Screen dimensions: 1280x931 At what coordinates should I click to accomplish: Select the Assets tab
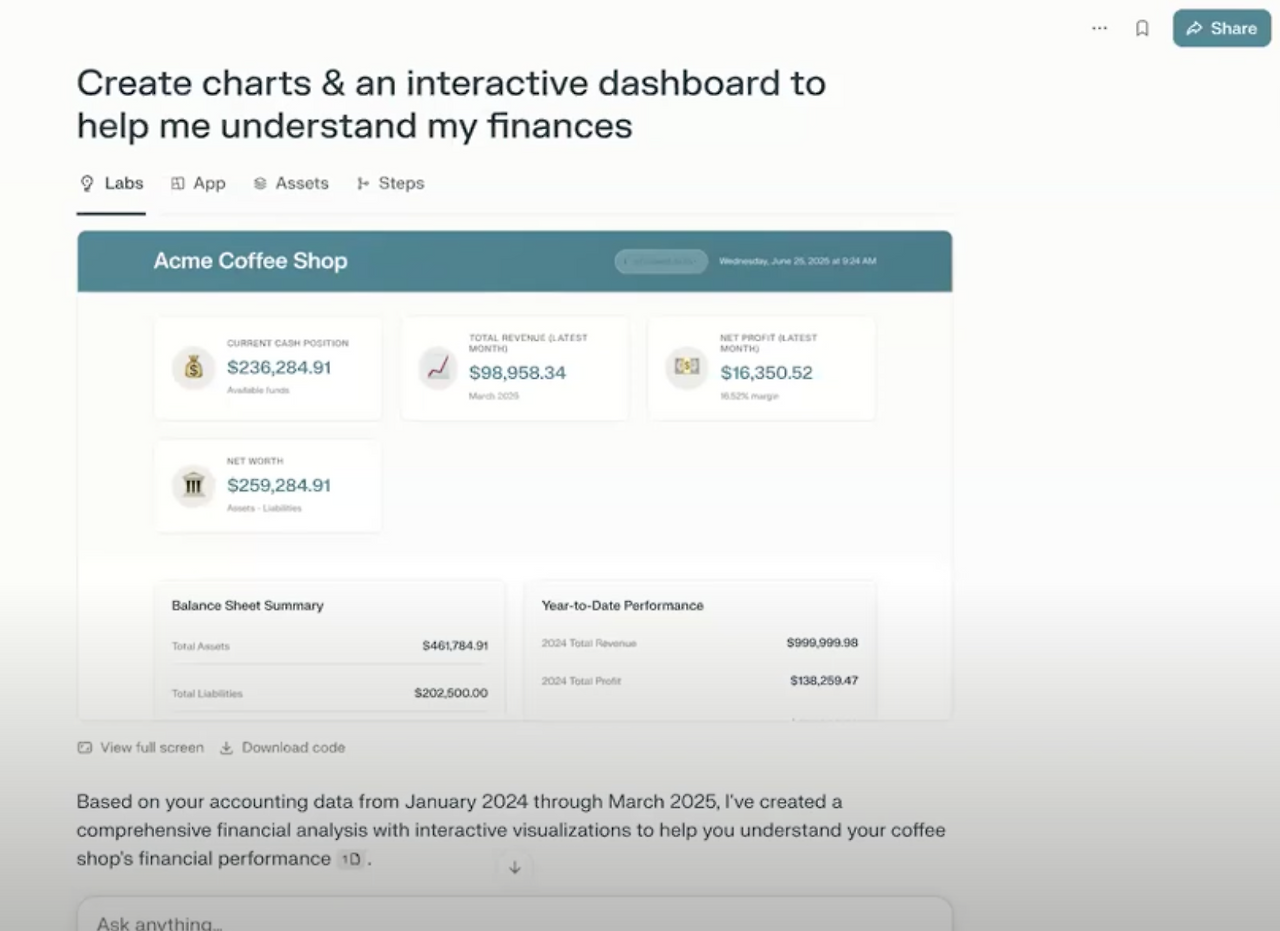click(290, 183)
